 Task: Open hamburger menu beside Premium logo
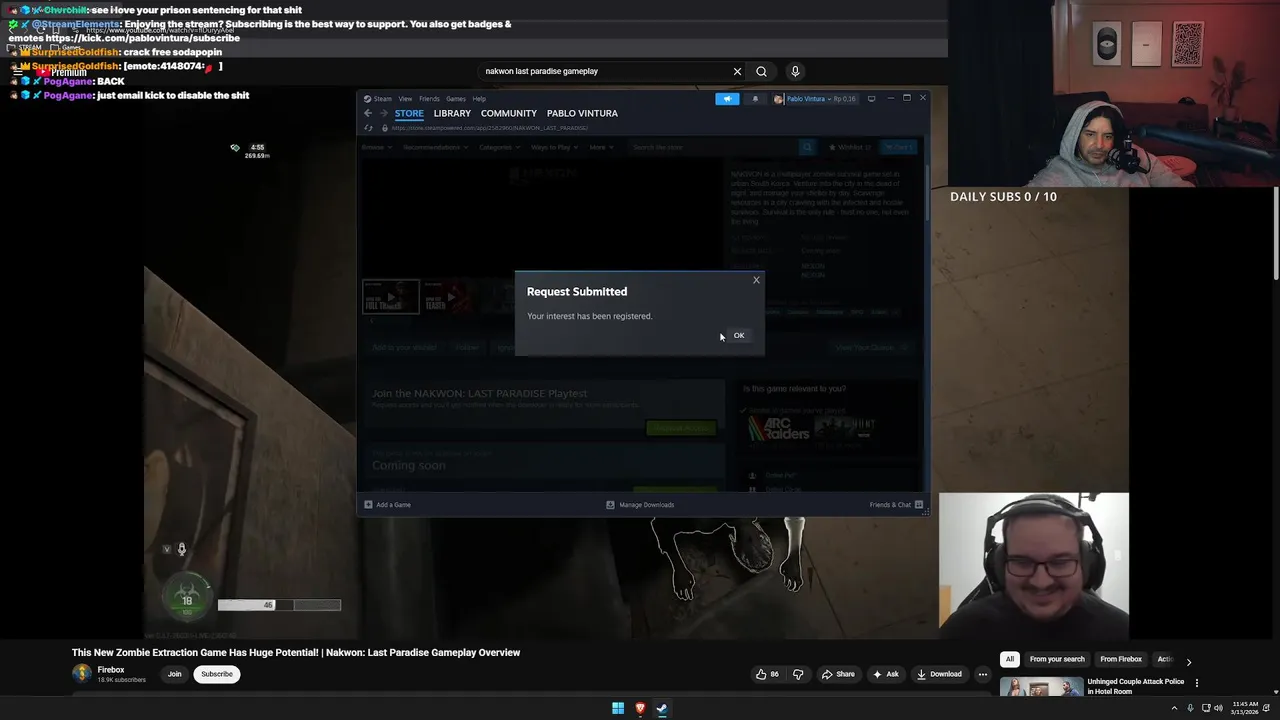[17, 72]
